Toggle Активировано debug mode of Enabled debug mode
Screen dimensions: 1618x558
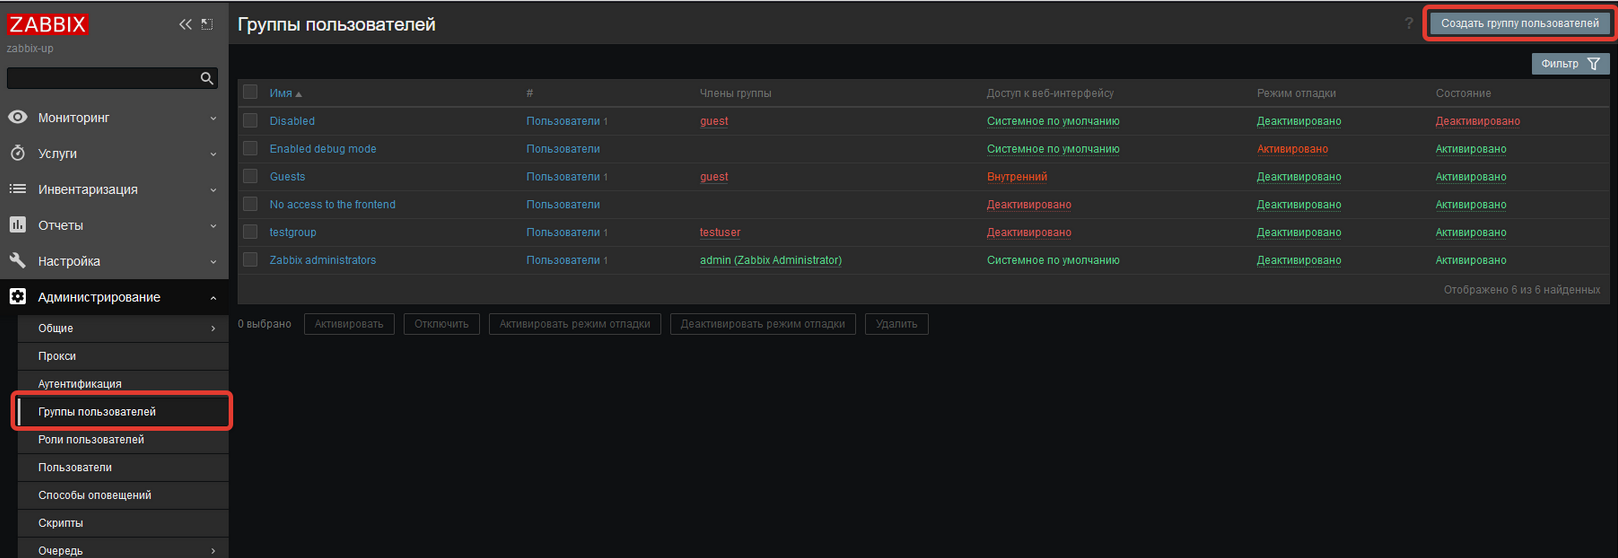click(1292, 149)
